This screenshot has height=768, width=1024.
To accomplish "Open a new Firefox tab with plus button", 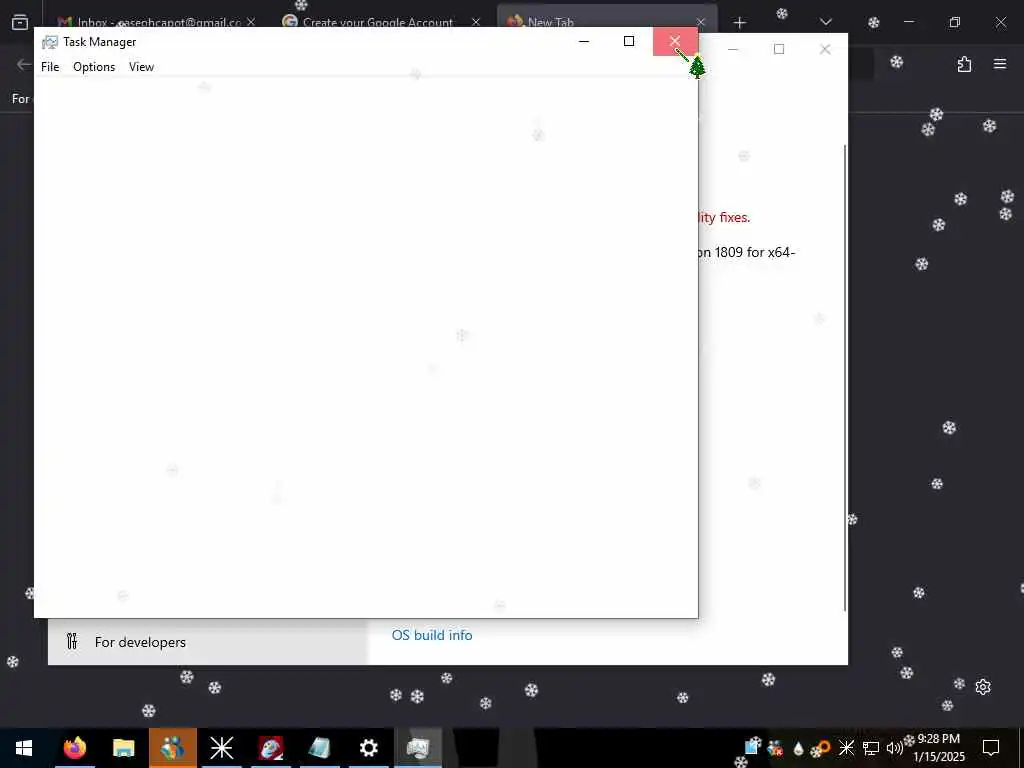I will click(x=739, y=23).
